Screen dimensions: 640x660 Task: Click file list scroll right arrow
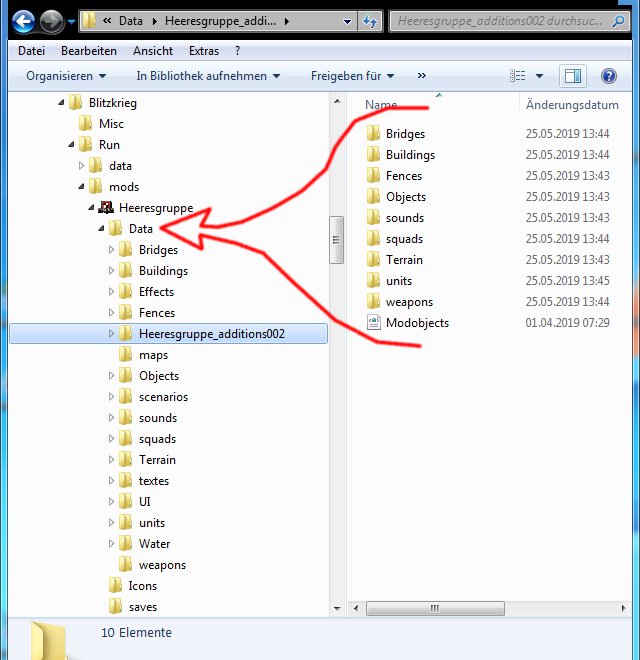[624, 608]
